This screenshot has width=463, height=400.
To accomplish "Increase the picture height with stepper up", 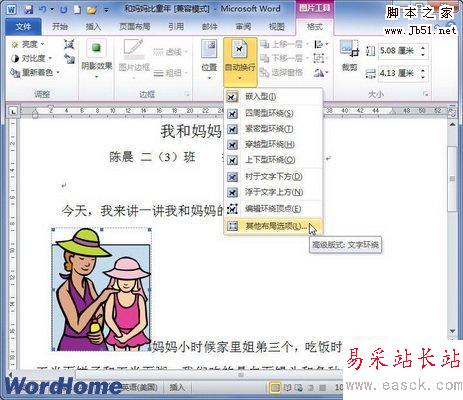I will click(423, 48).
